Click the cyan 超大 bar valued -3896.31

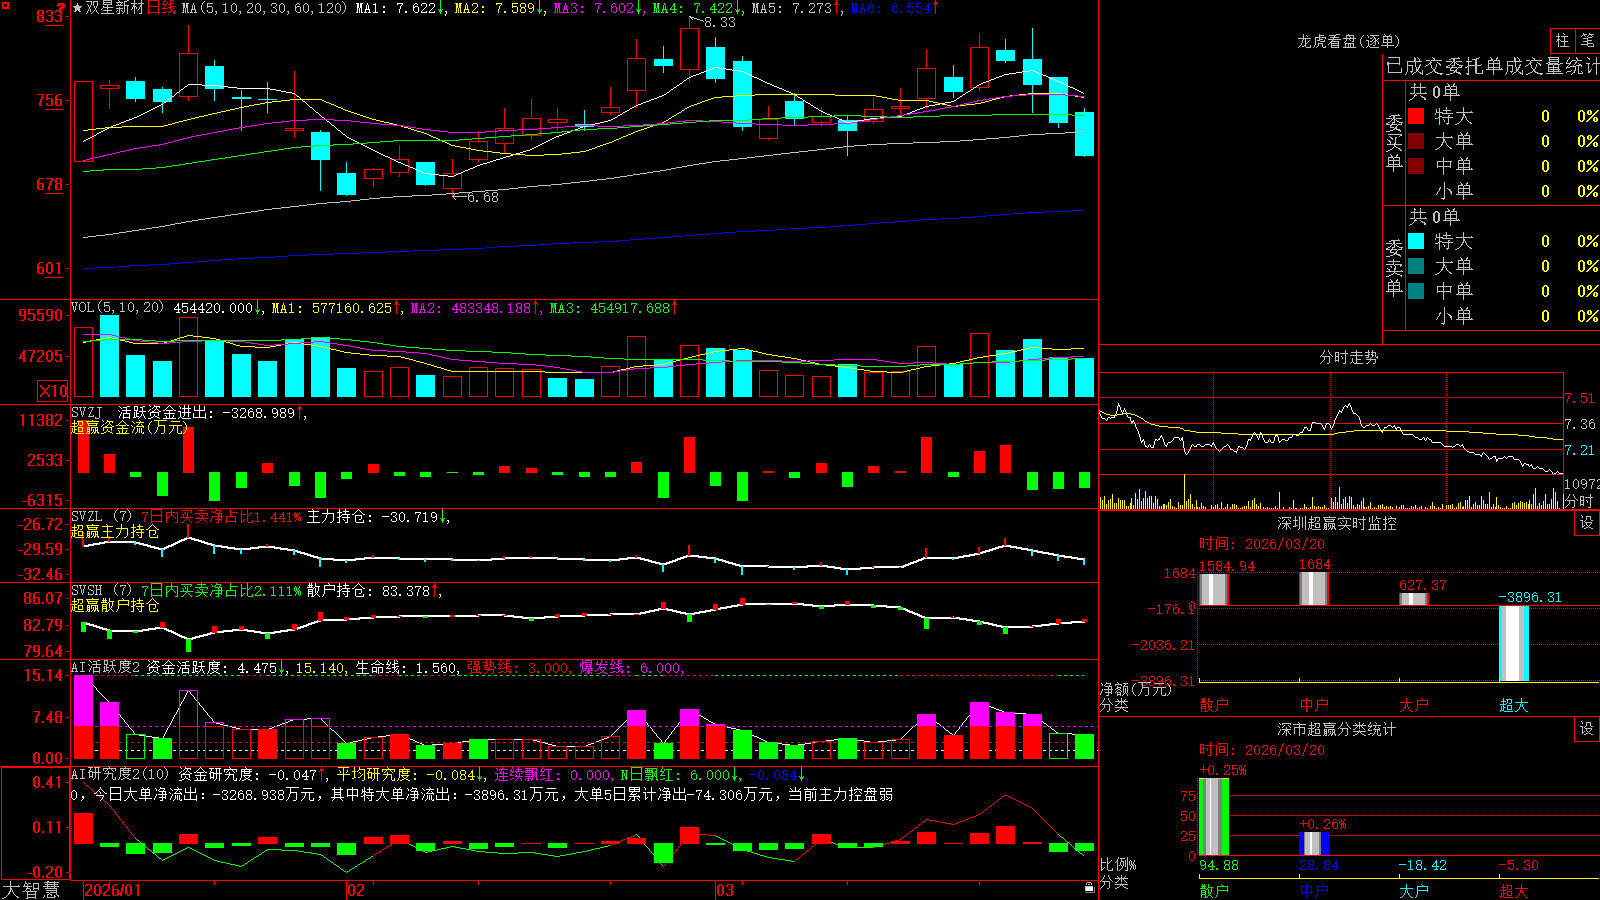click(1514, 643)
